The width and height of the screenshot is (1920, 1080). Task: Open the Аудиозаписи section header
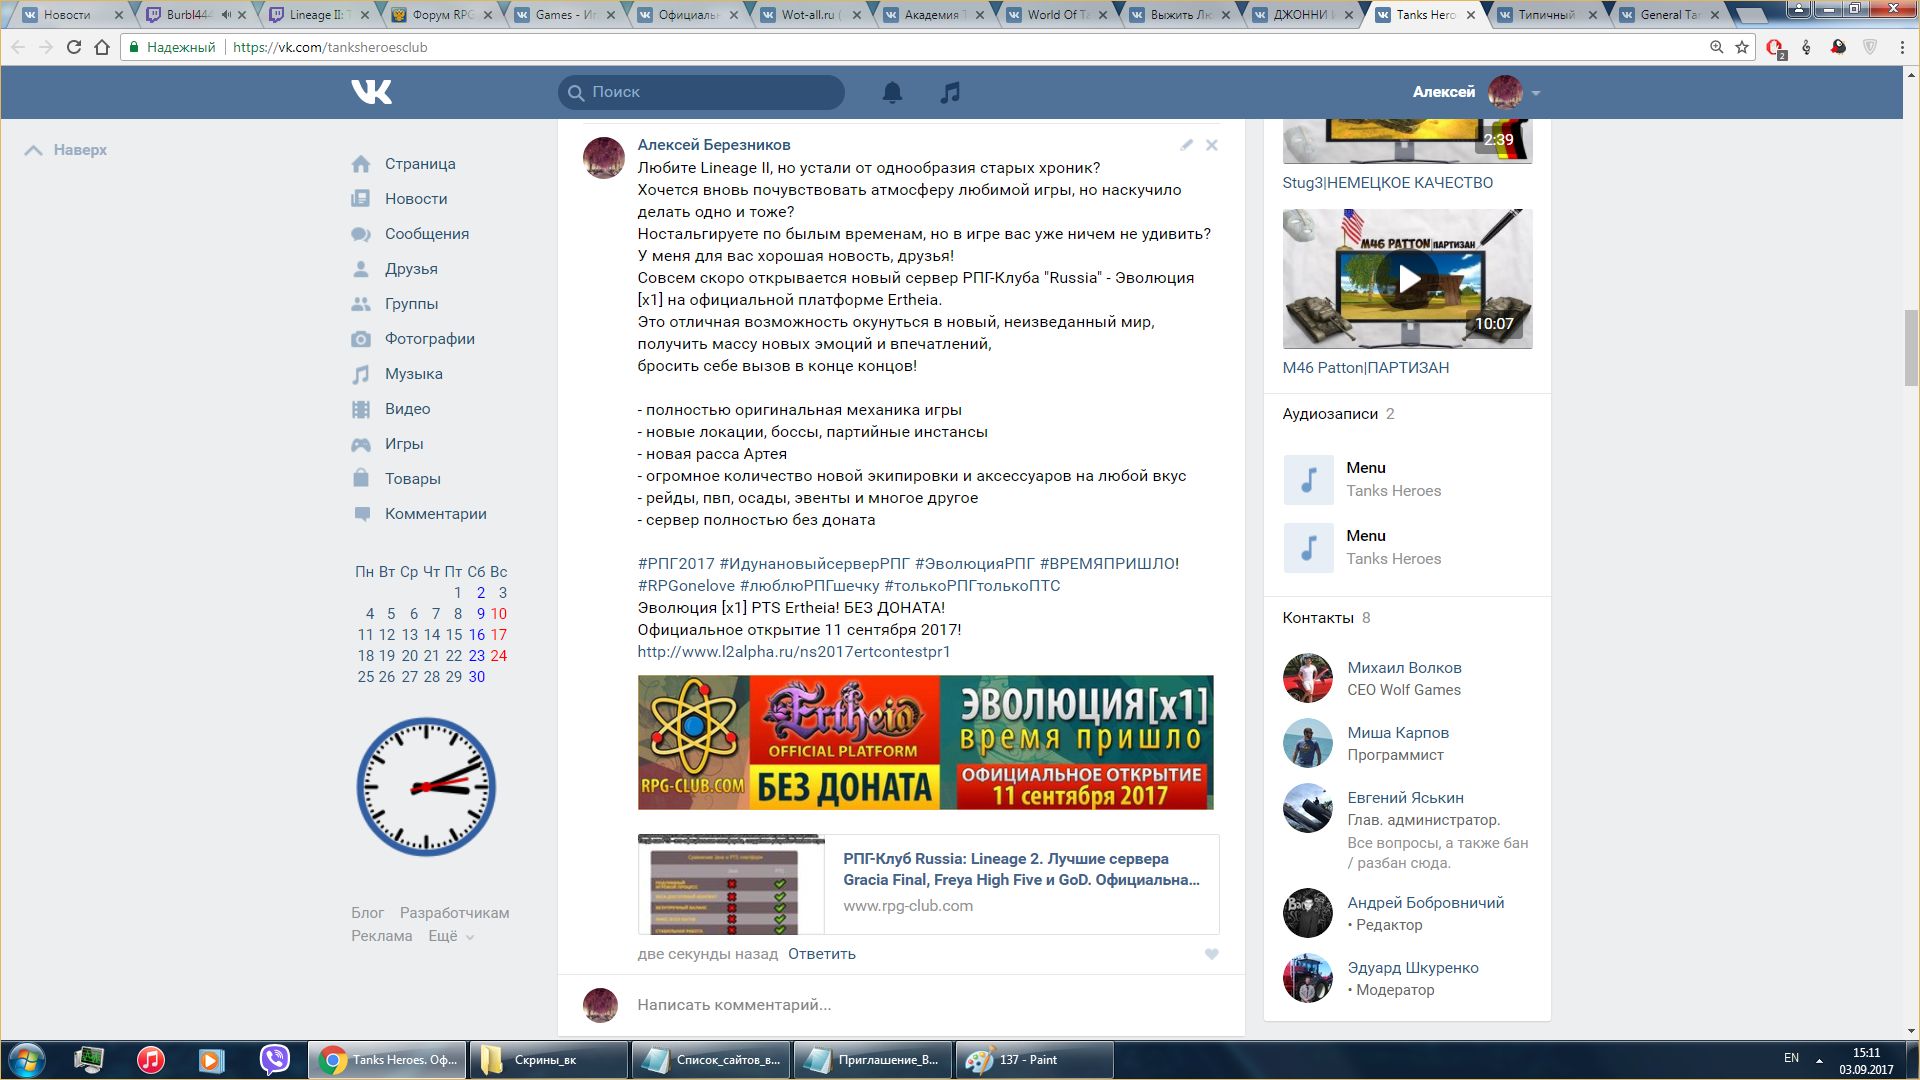click(x=1330, y=414)
